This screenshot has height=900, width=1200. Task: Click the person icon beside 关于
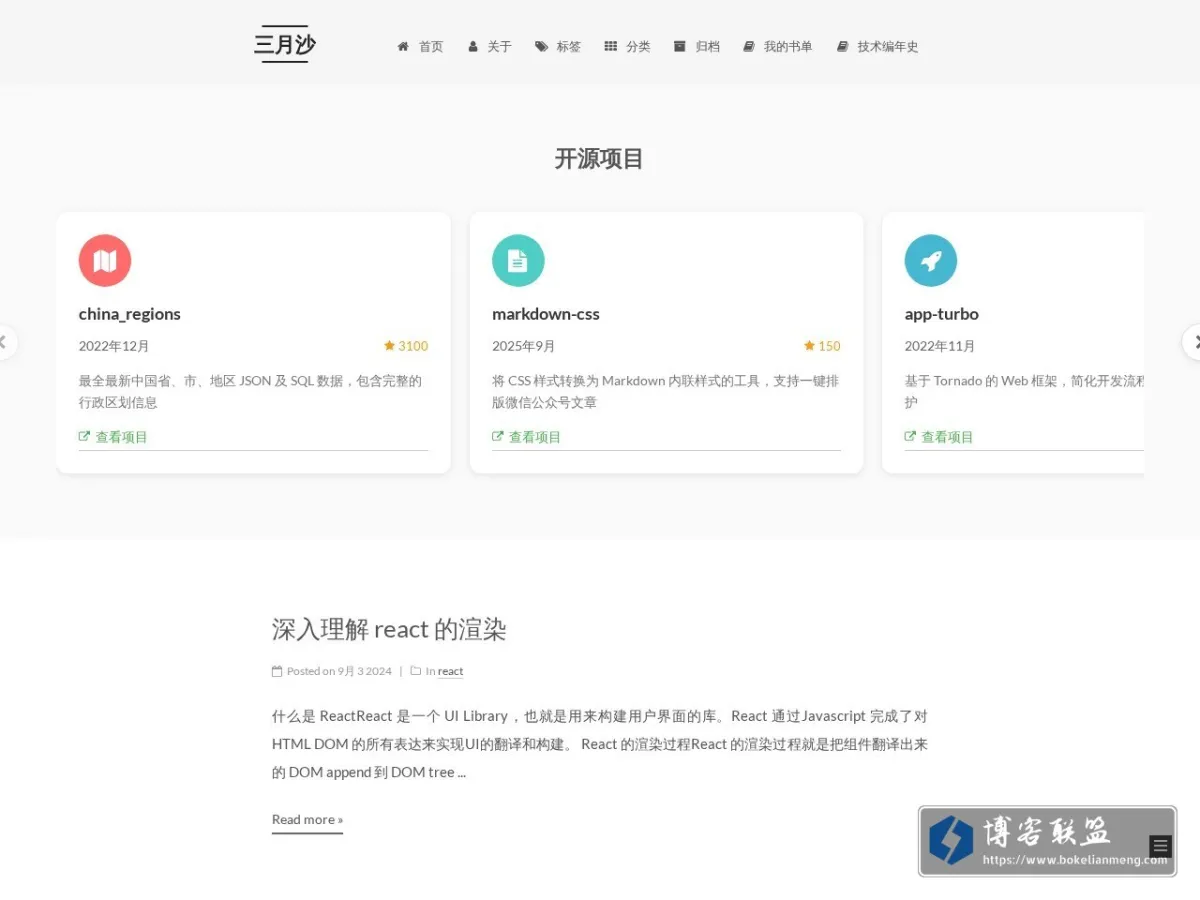tap(473, 47)
